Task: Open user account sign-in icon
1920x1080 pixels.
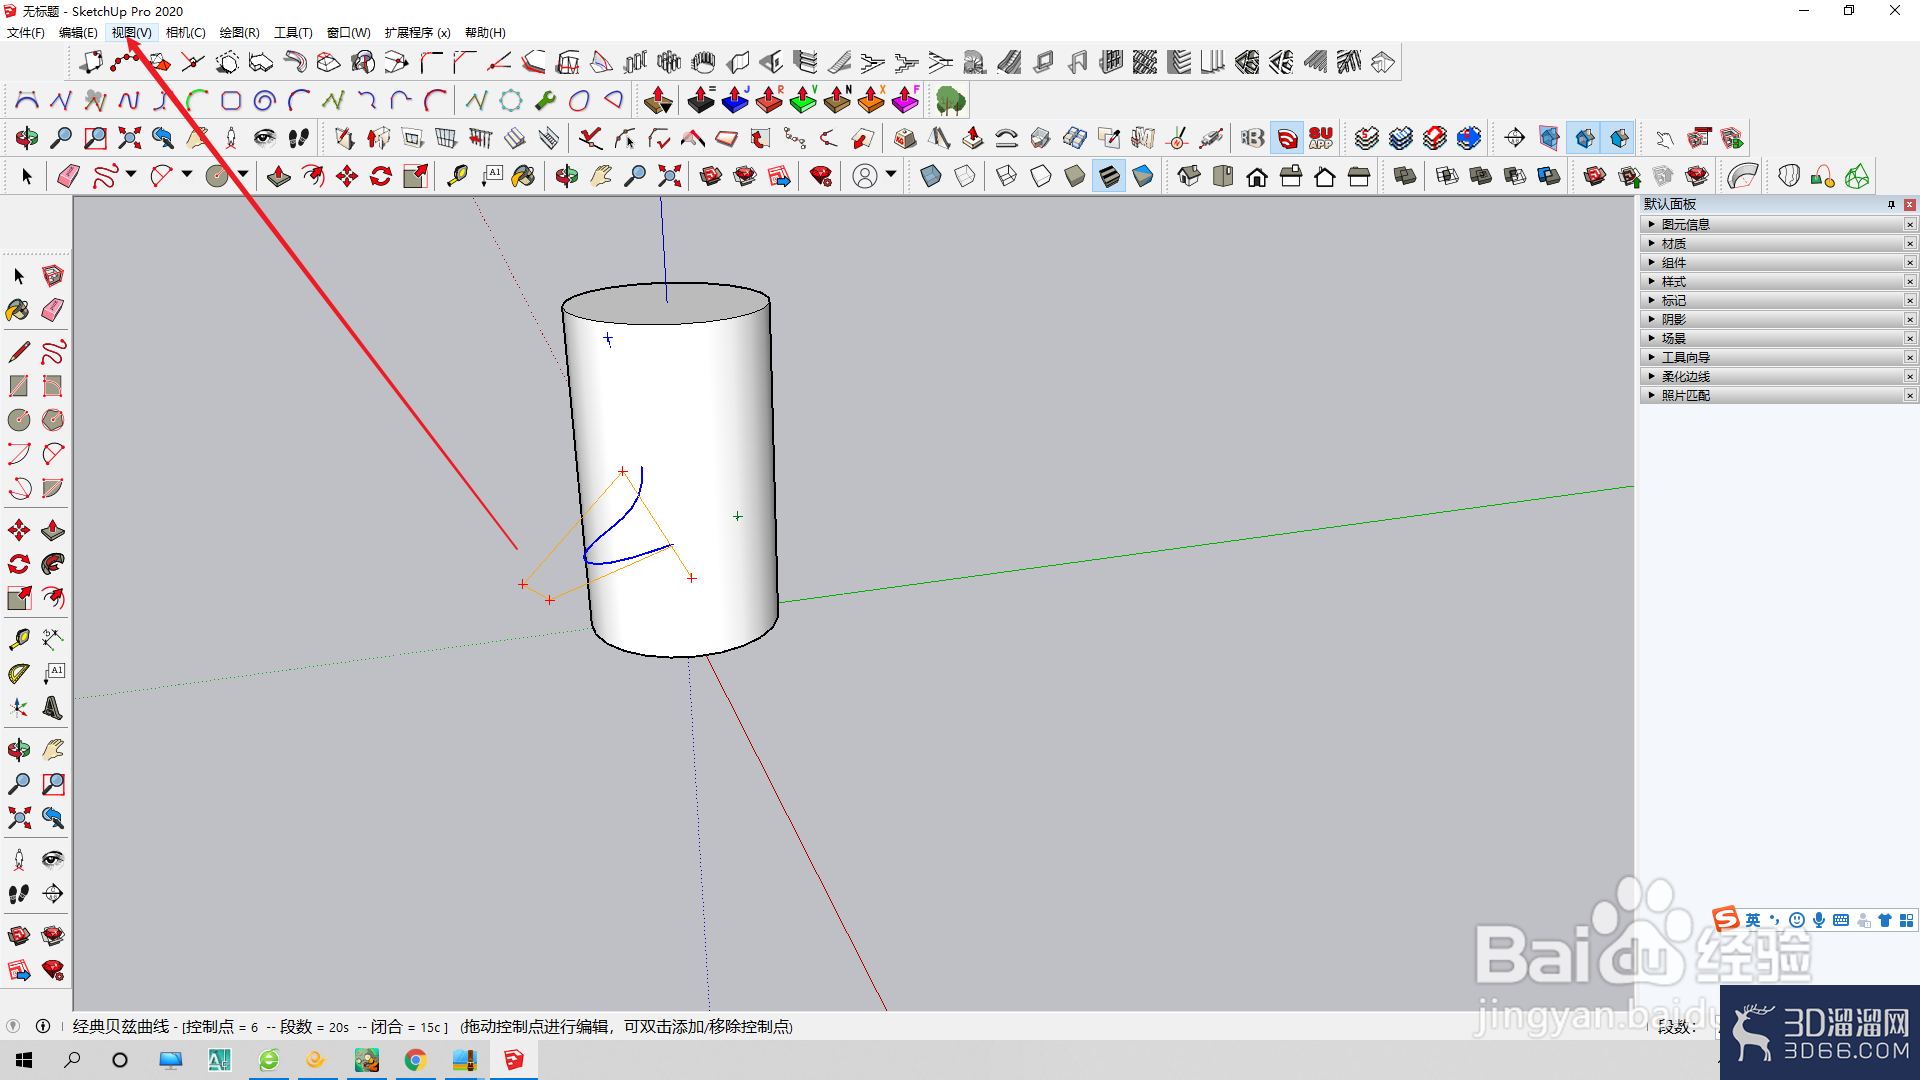Action: pyautogui.click(x=865, y=176)
